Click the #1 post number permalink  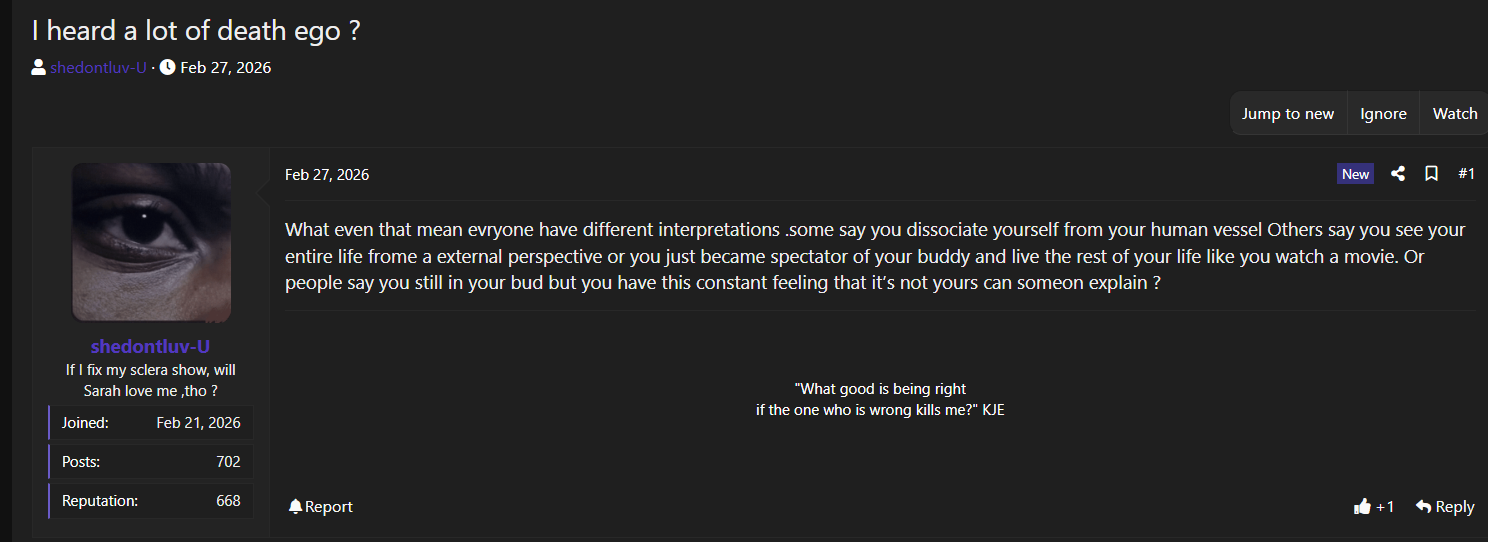click(x=1466, y=174)
